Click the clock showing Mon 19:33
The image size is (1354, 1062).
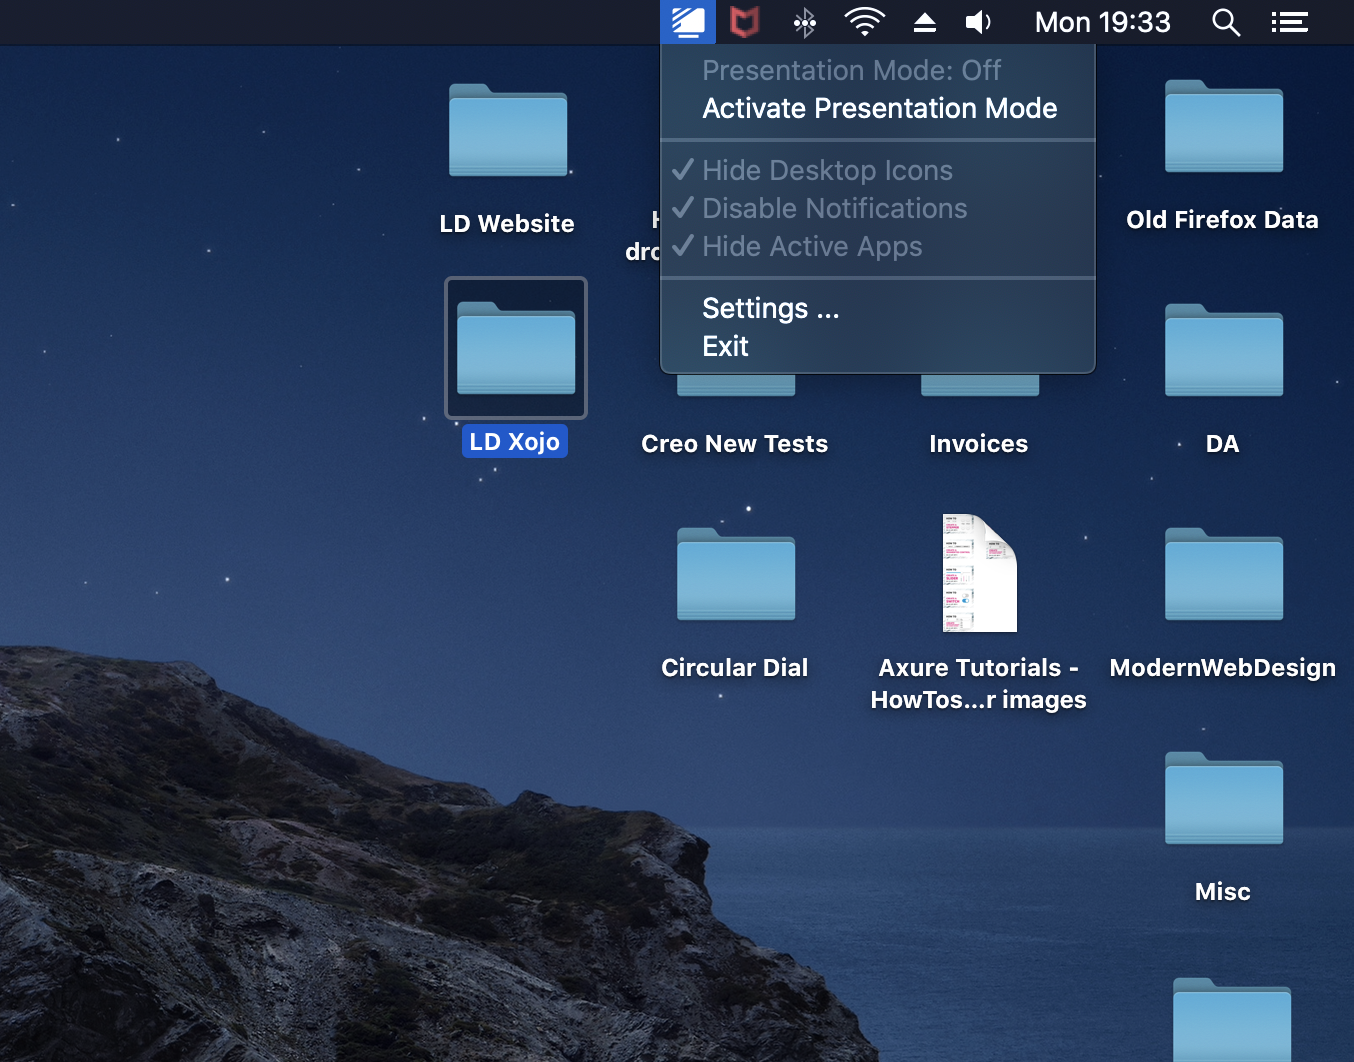(1102, 22)
